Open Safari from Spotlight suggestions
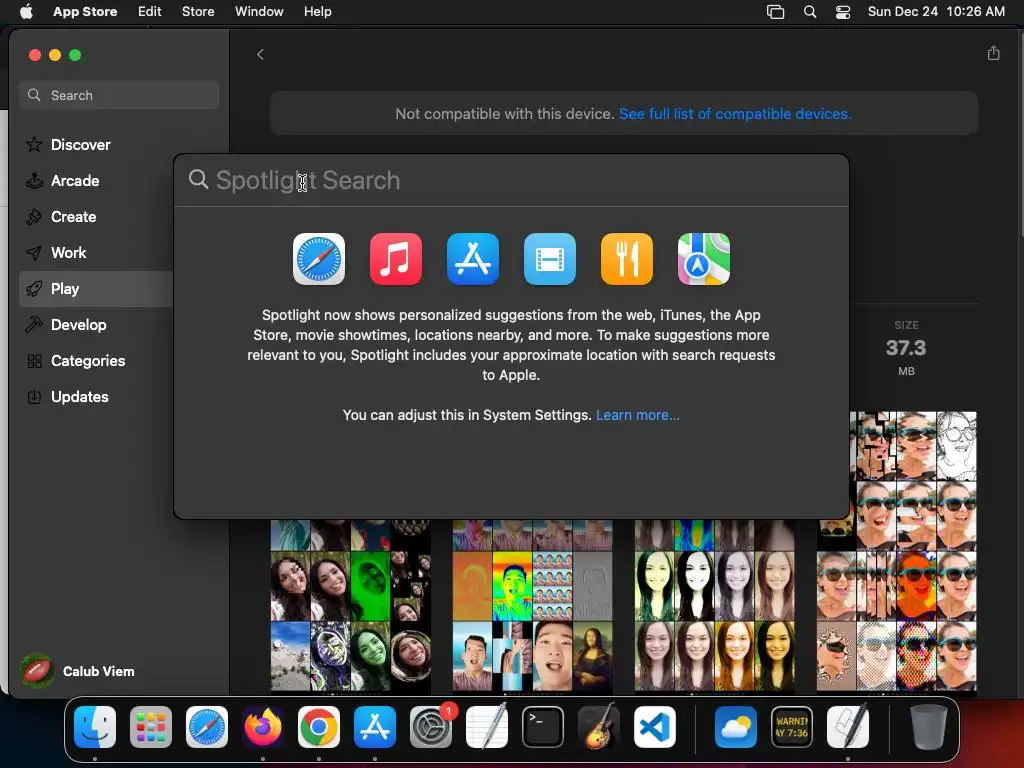 (x=319, y=259)
